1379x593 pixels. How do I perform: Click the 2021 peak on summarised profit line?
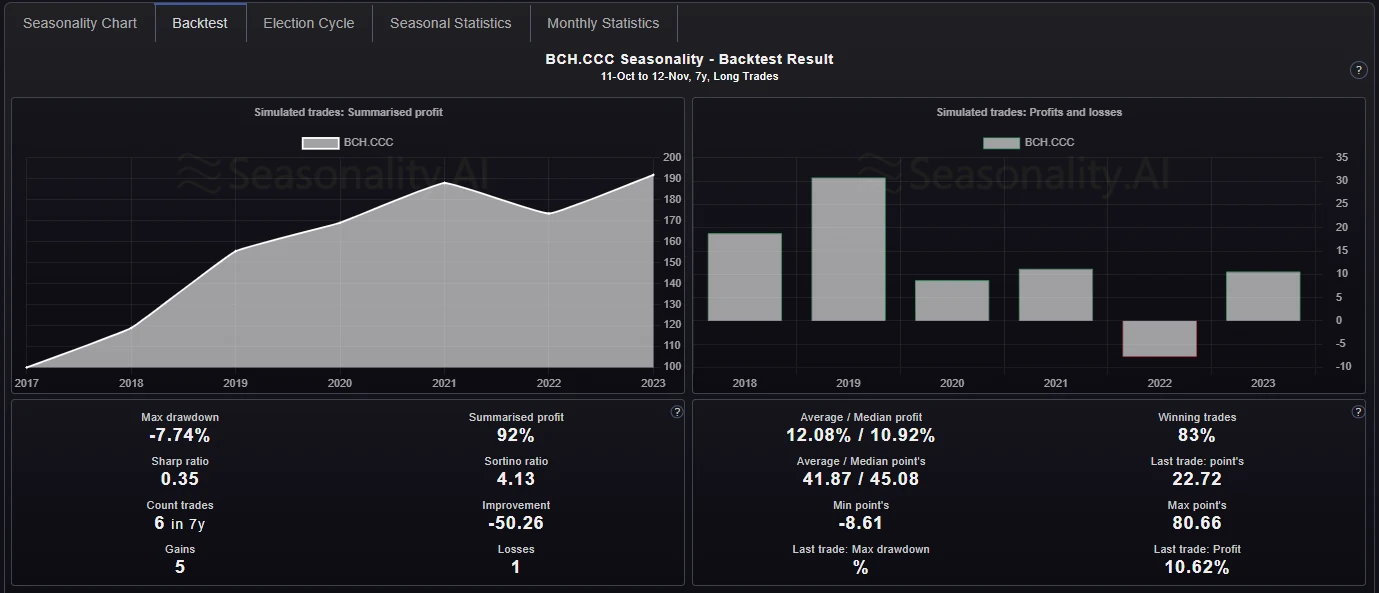click(x=444, y=183)
